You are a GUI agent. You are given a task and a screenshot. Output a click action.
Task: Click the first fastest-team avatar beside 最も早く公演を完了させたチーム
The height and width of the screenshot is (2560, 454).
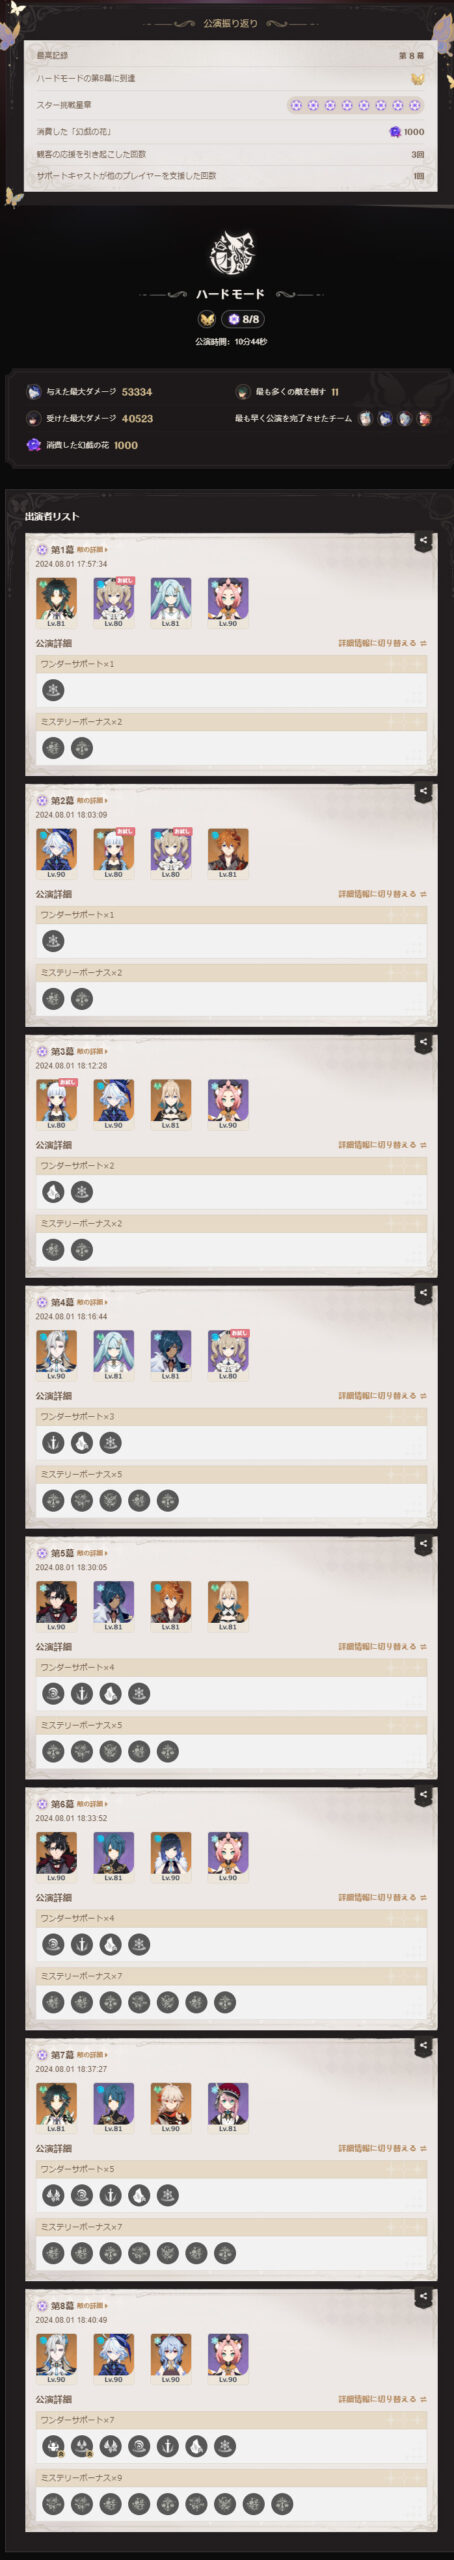(x=366, y=419)
